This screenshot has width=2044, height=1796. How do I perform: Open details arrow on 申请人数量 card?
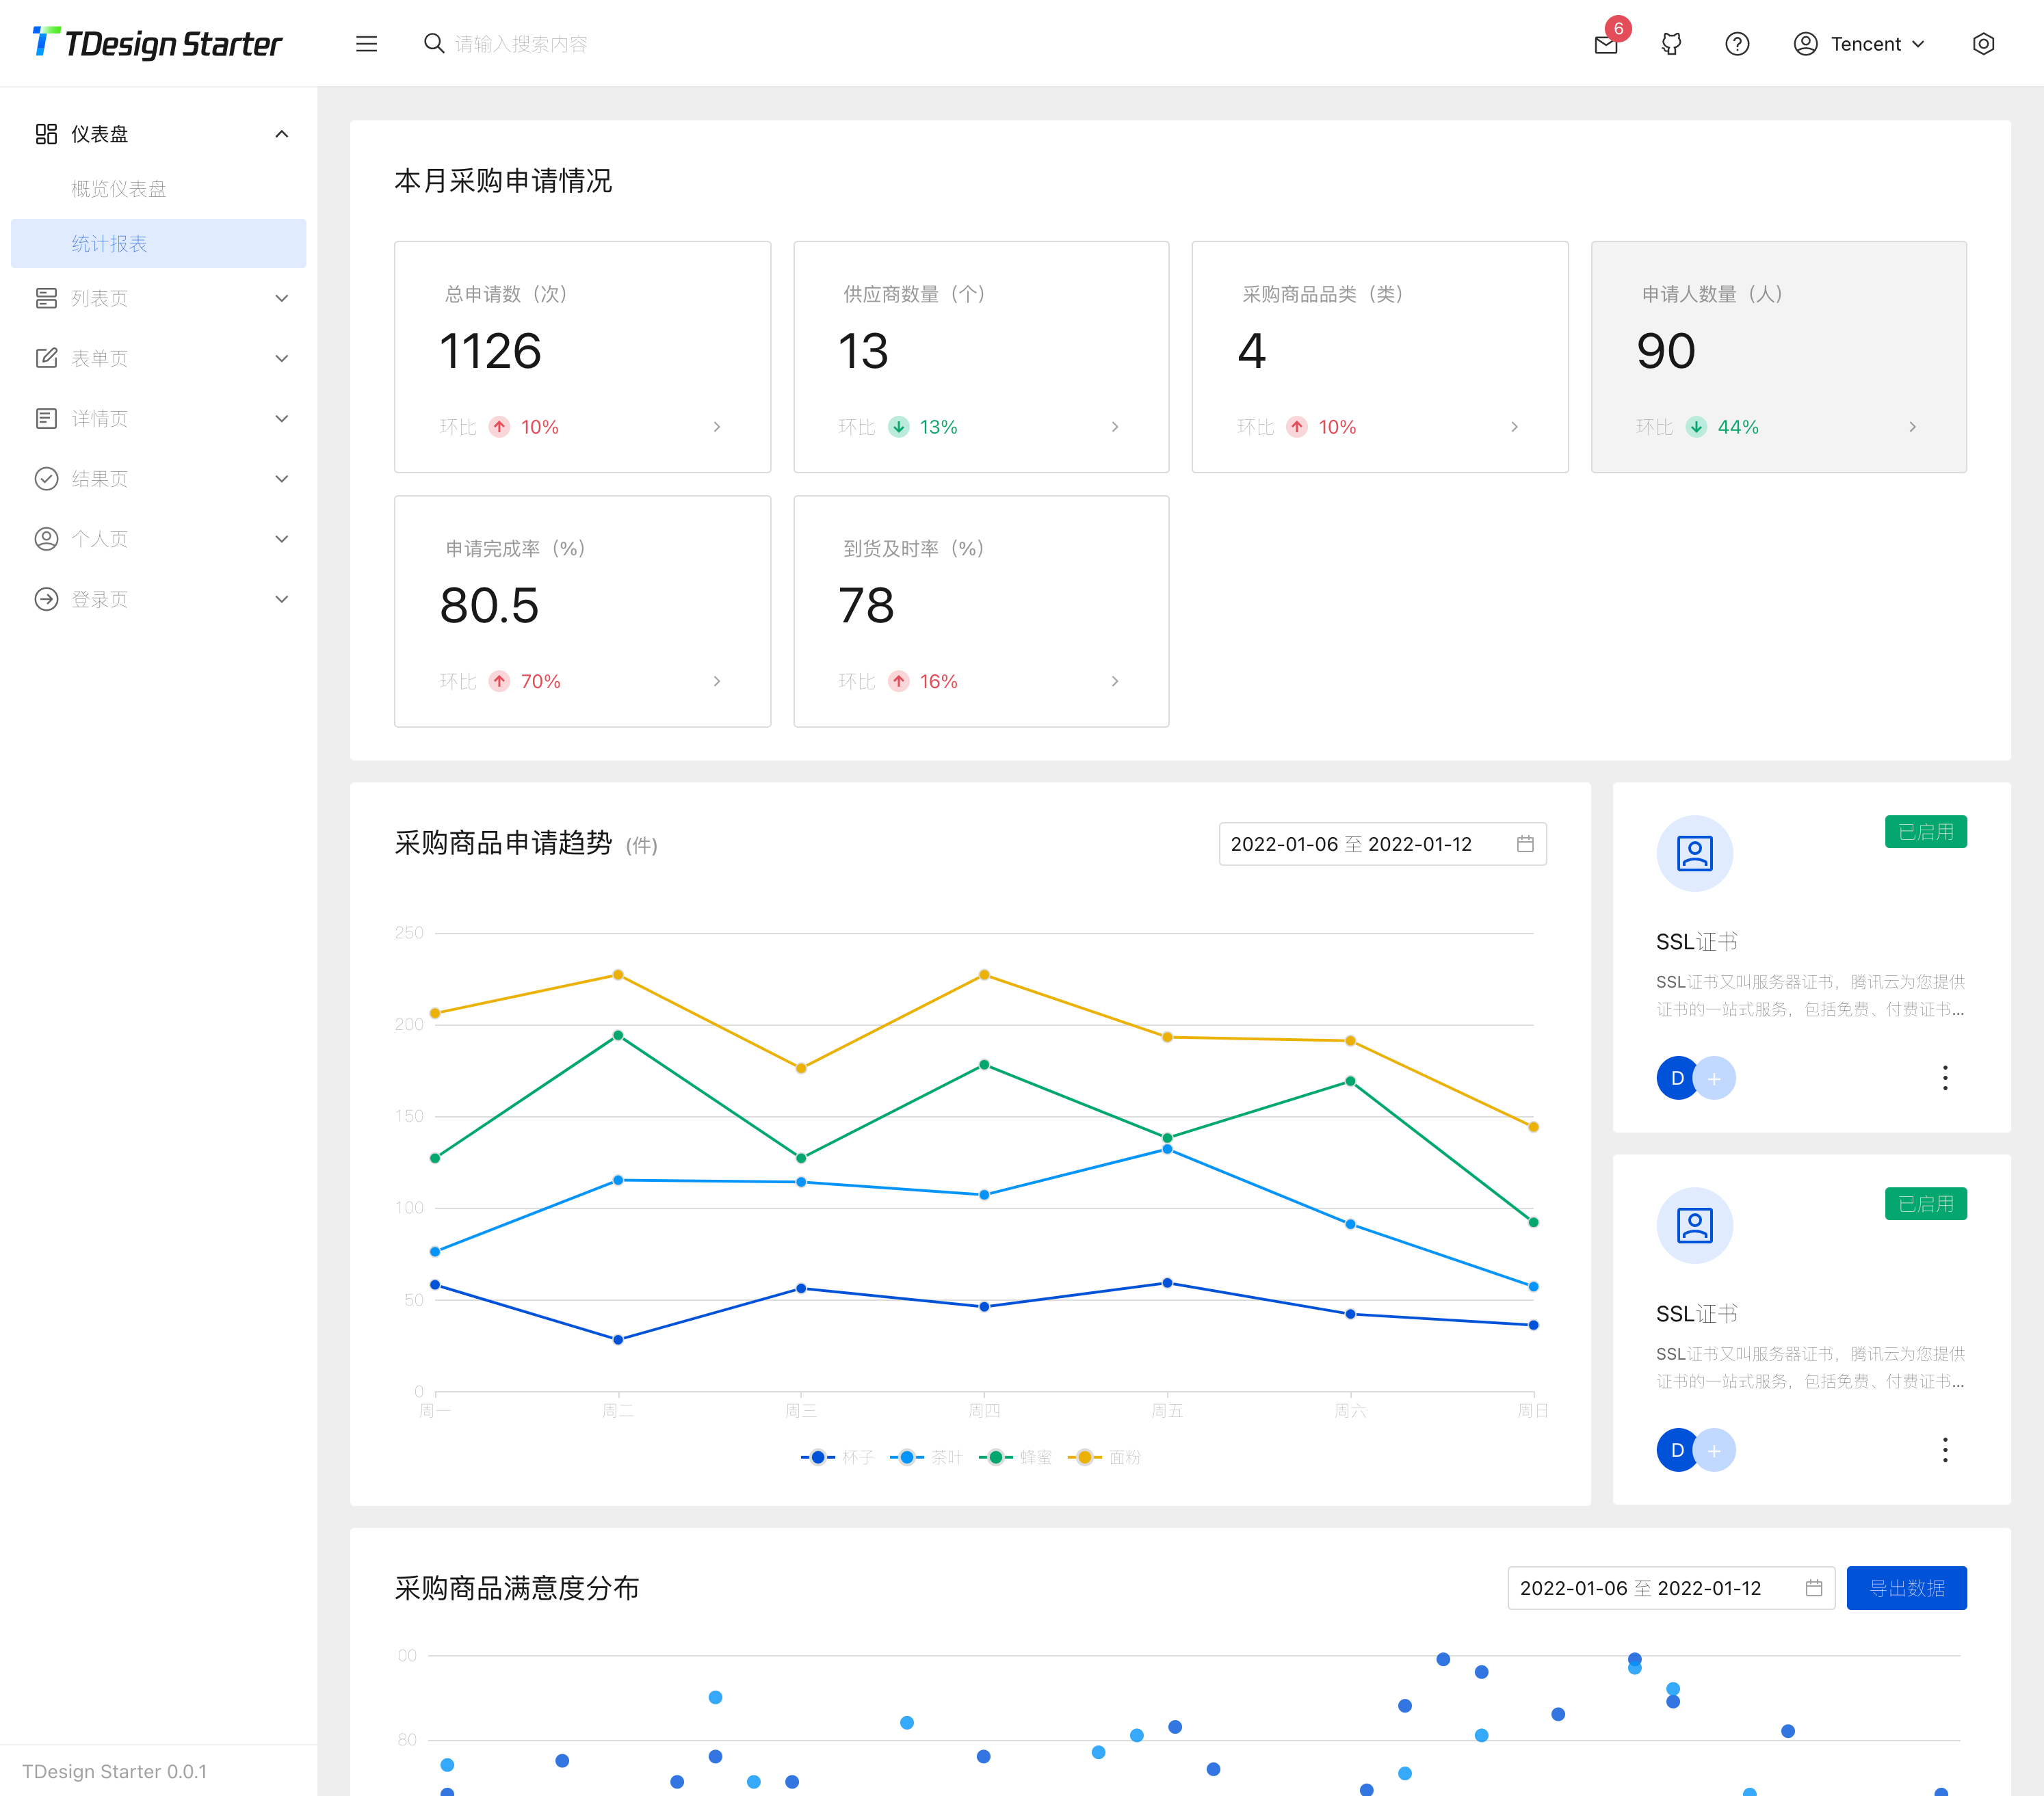[1912, 427]
